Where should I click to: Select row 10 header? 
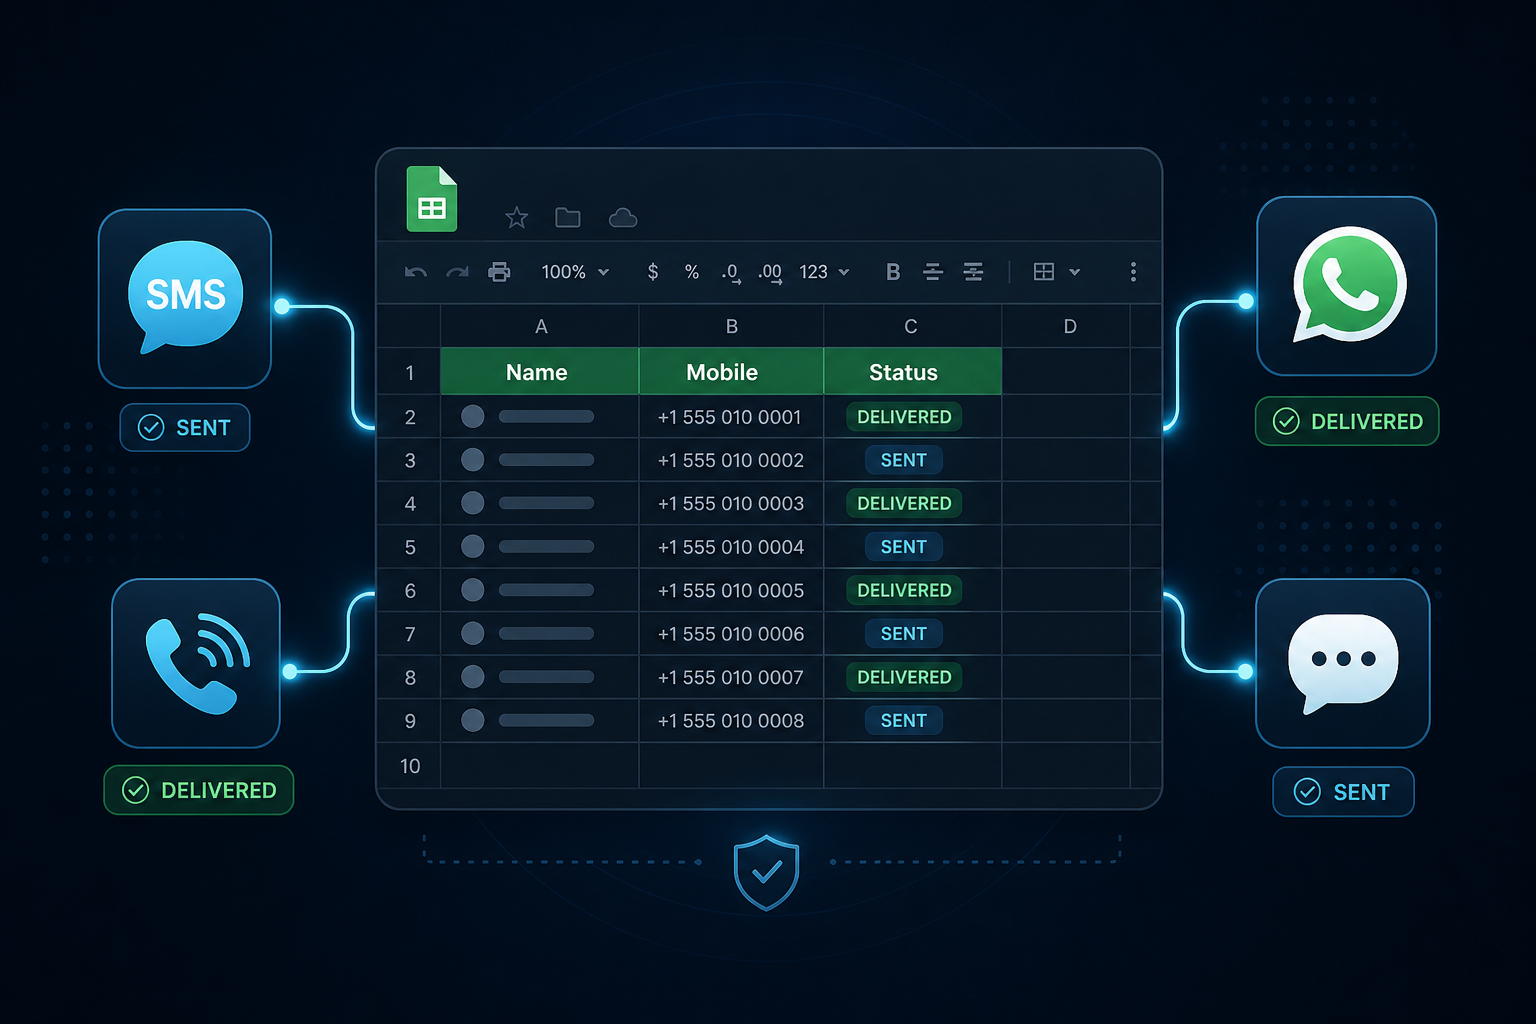409,766
